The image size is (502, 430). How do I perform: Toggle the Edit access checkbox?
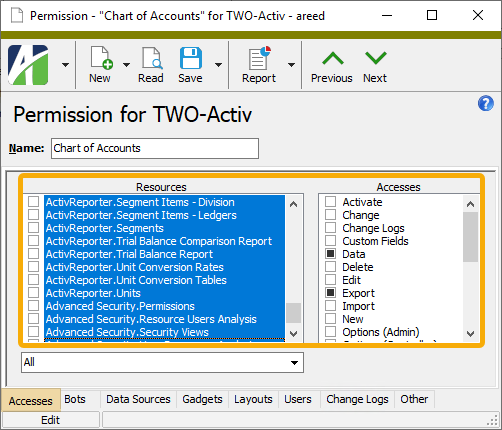[330, 280]
